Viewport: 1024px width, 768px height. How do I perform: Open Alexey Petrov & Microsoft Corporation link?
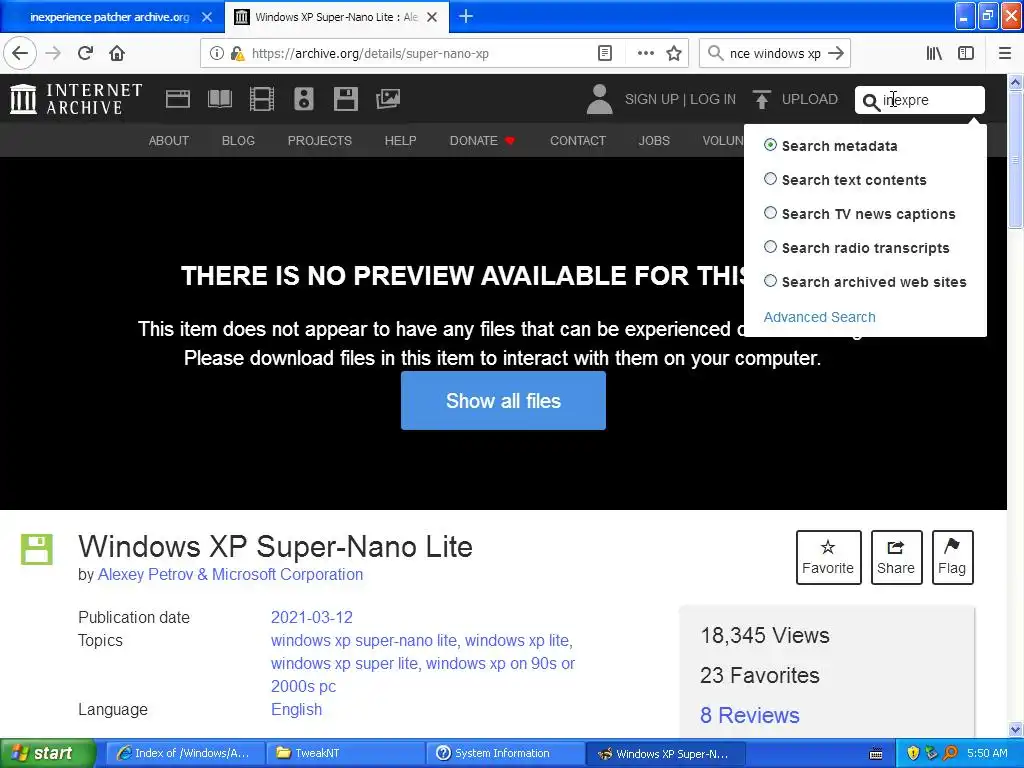tap(230, 575)
